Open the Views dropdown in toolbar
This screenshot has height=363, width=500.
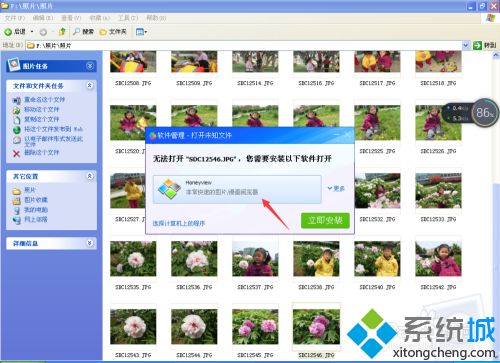141,32
